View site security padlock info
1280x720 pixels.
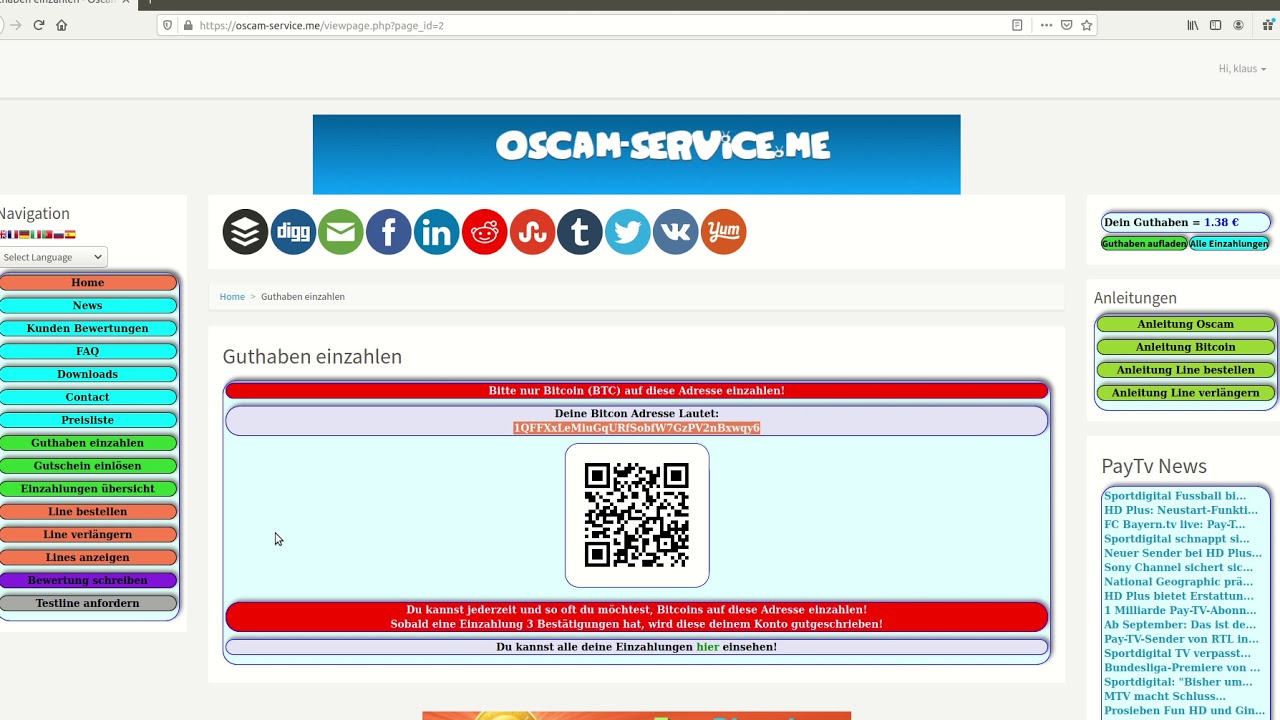click(x=187, y=25)
